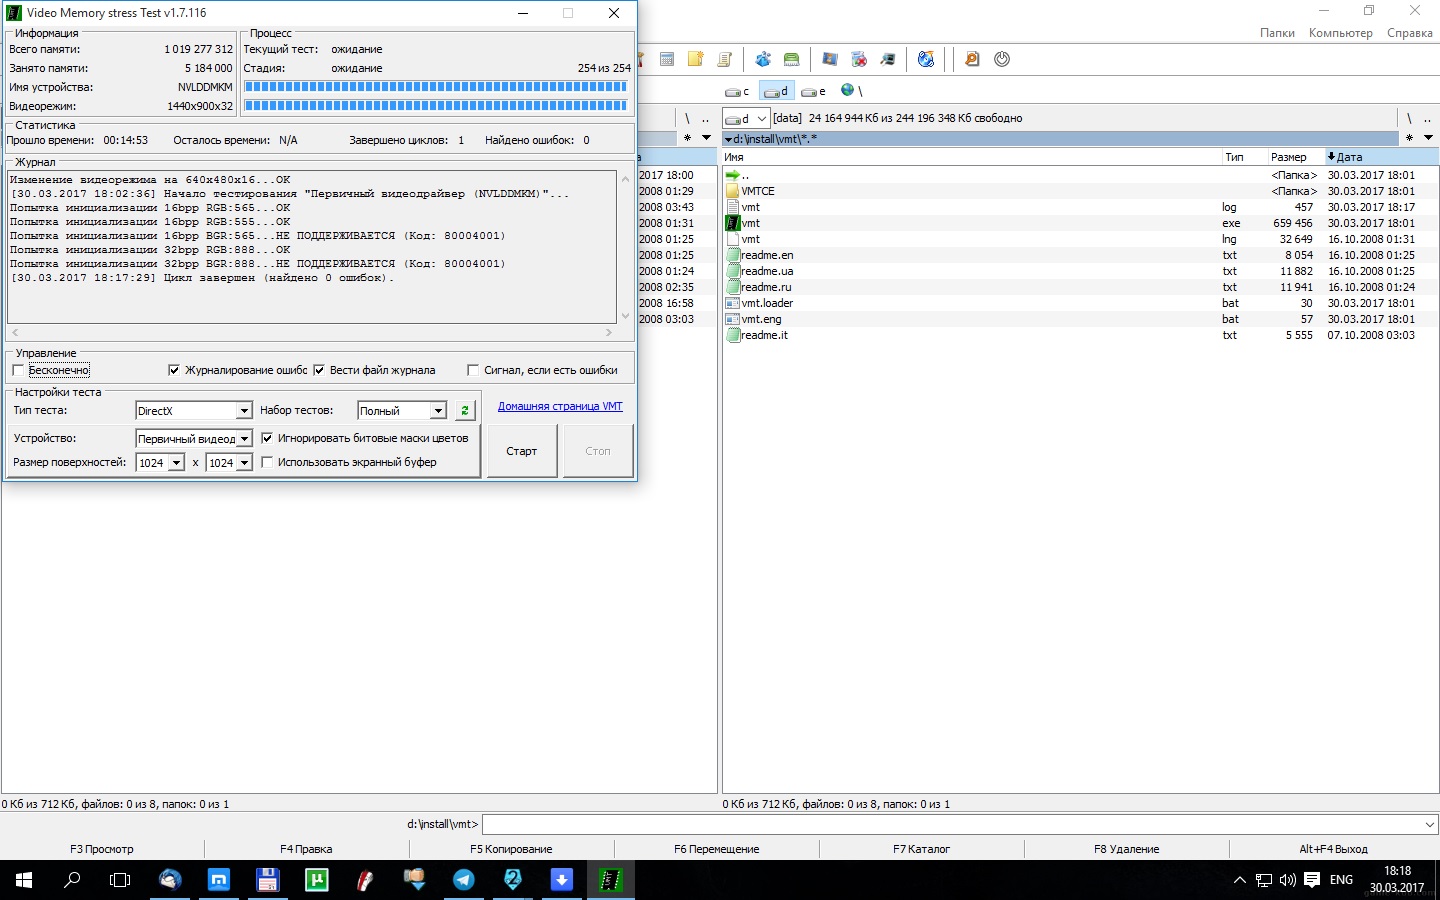Enable the Бесконечно checkbox
Screen dimensions: 1440x900
pyautogui.click(x=18, y=370)
